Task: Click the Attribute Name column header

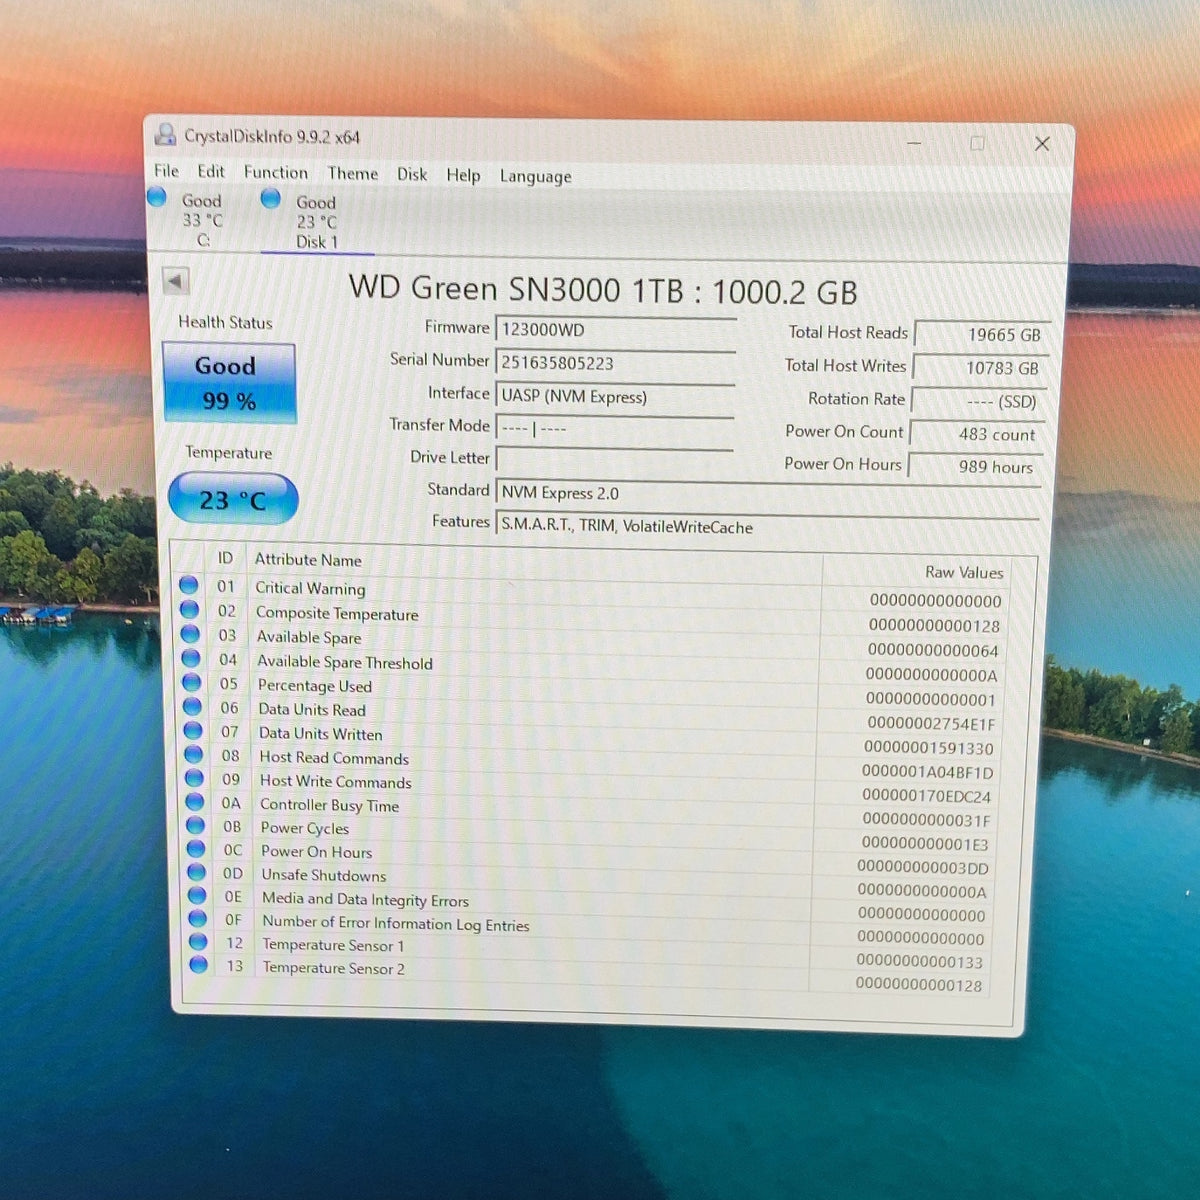Action: pyautogui.click(x=309, y=560)
